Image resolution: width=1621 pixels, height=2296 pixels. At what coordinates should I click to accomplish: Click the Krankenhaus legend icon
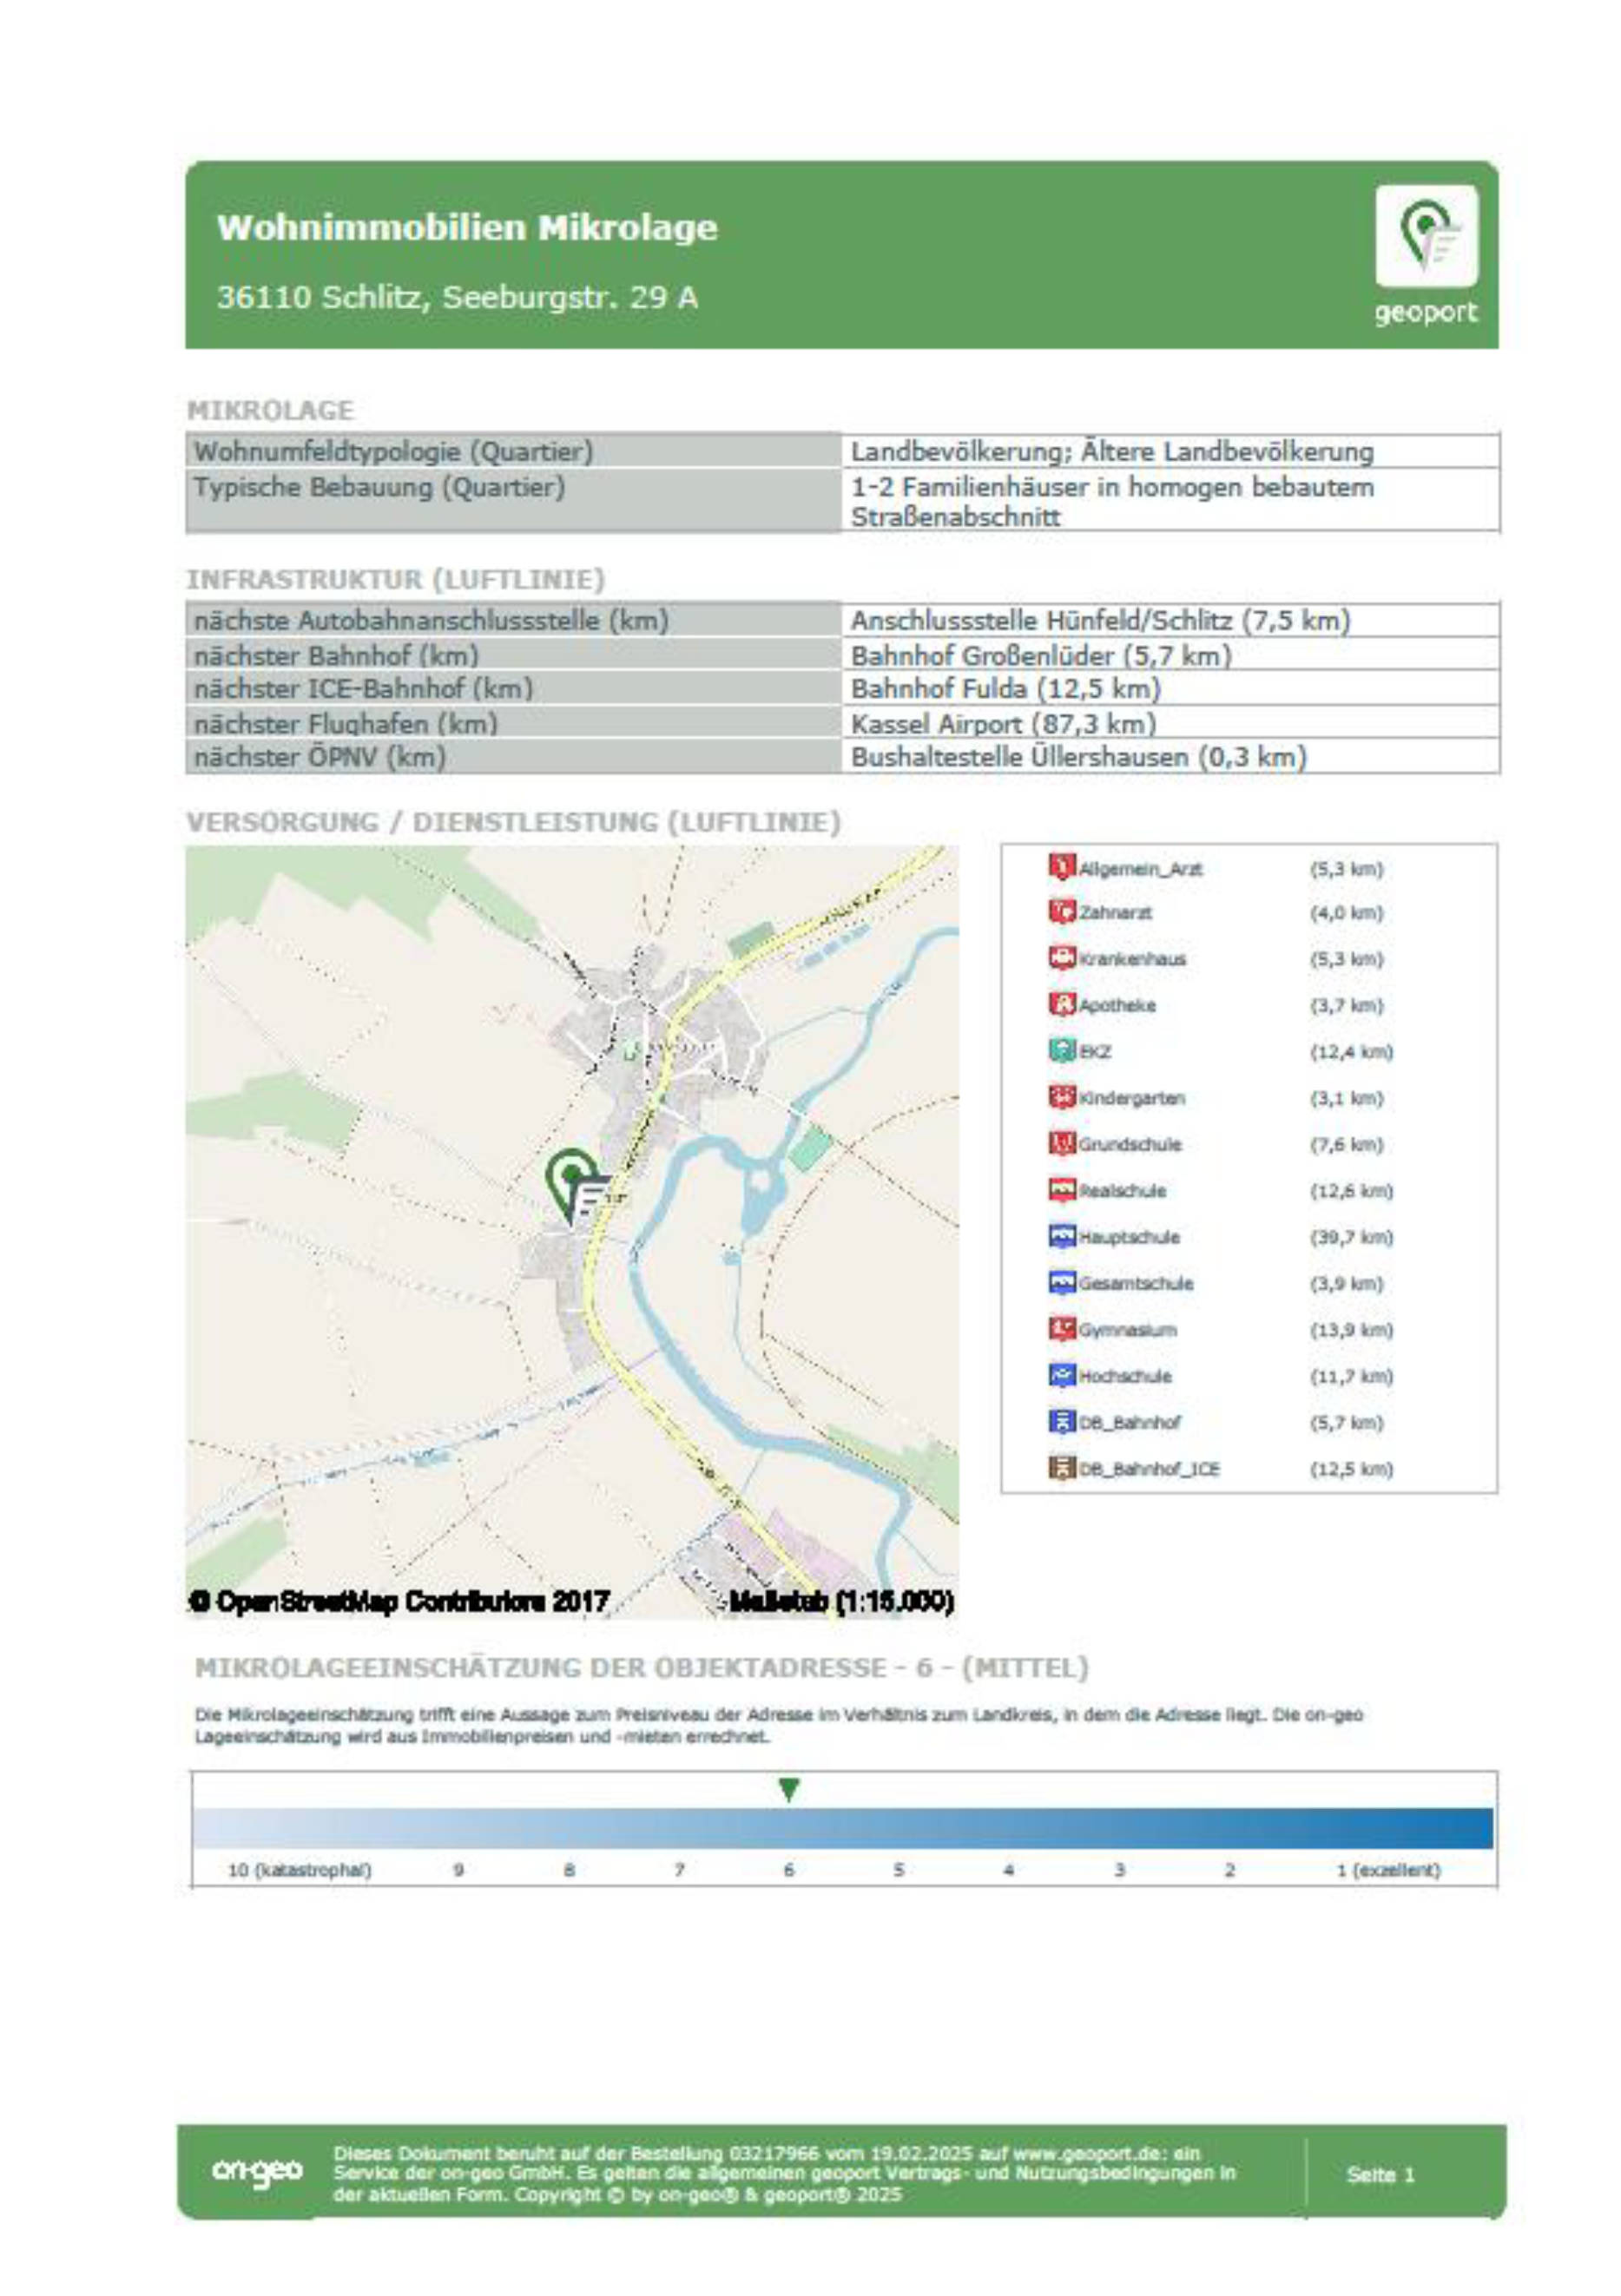(x=1060, y=958)
